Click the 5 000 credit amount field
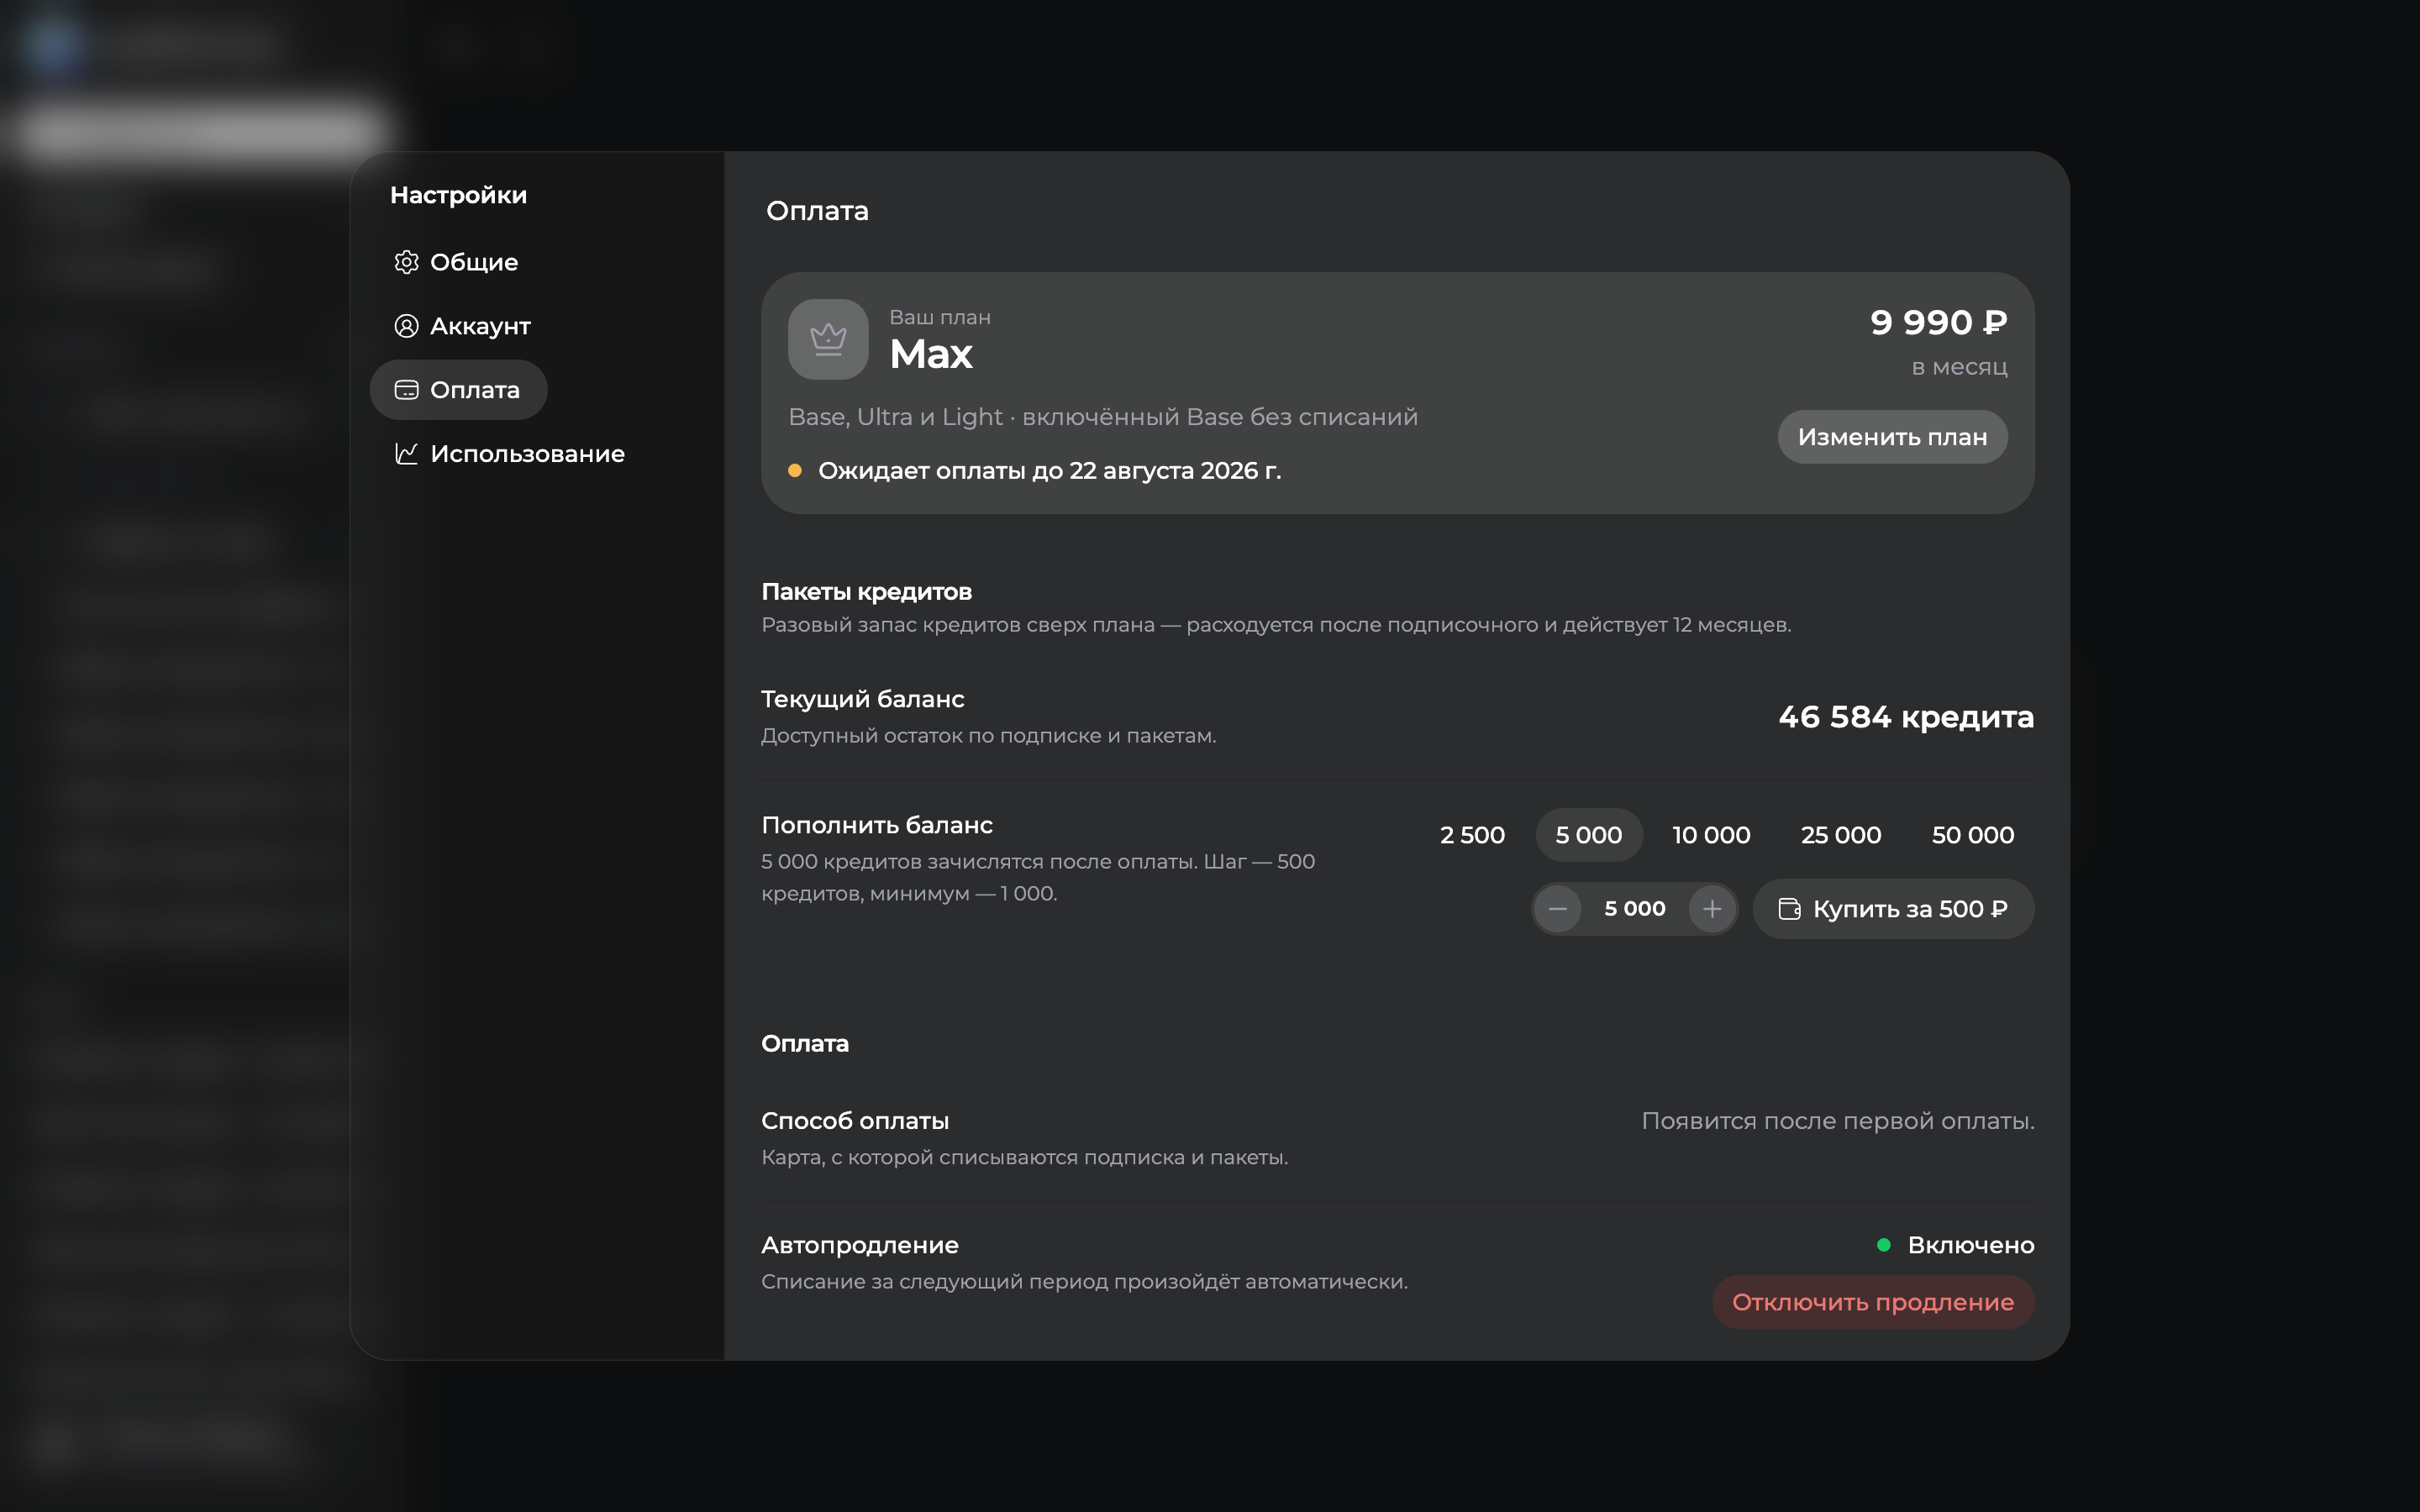The image size is (2420, 1512). click(1635, 909)
